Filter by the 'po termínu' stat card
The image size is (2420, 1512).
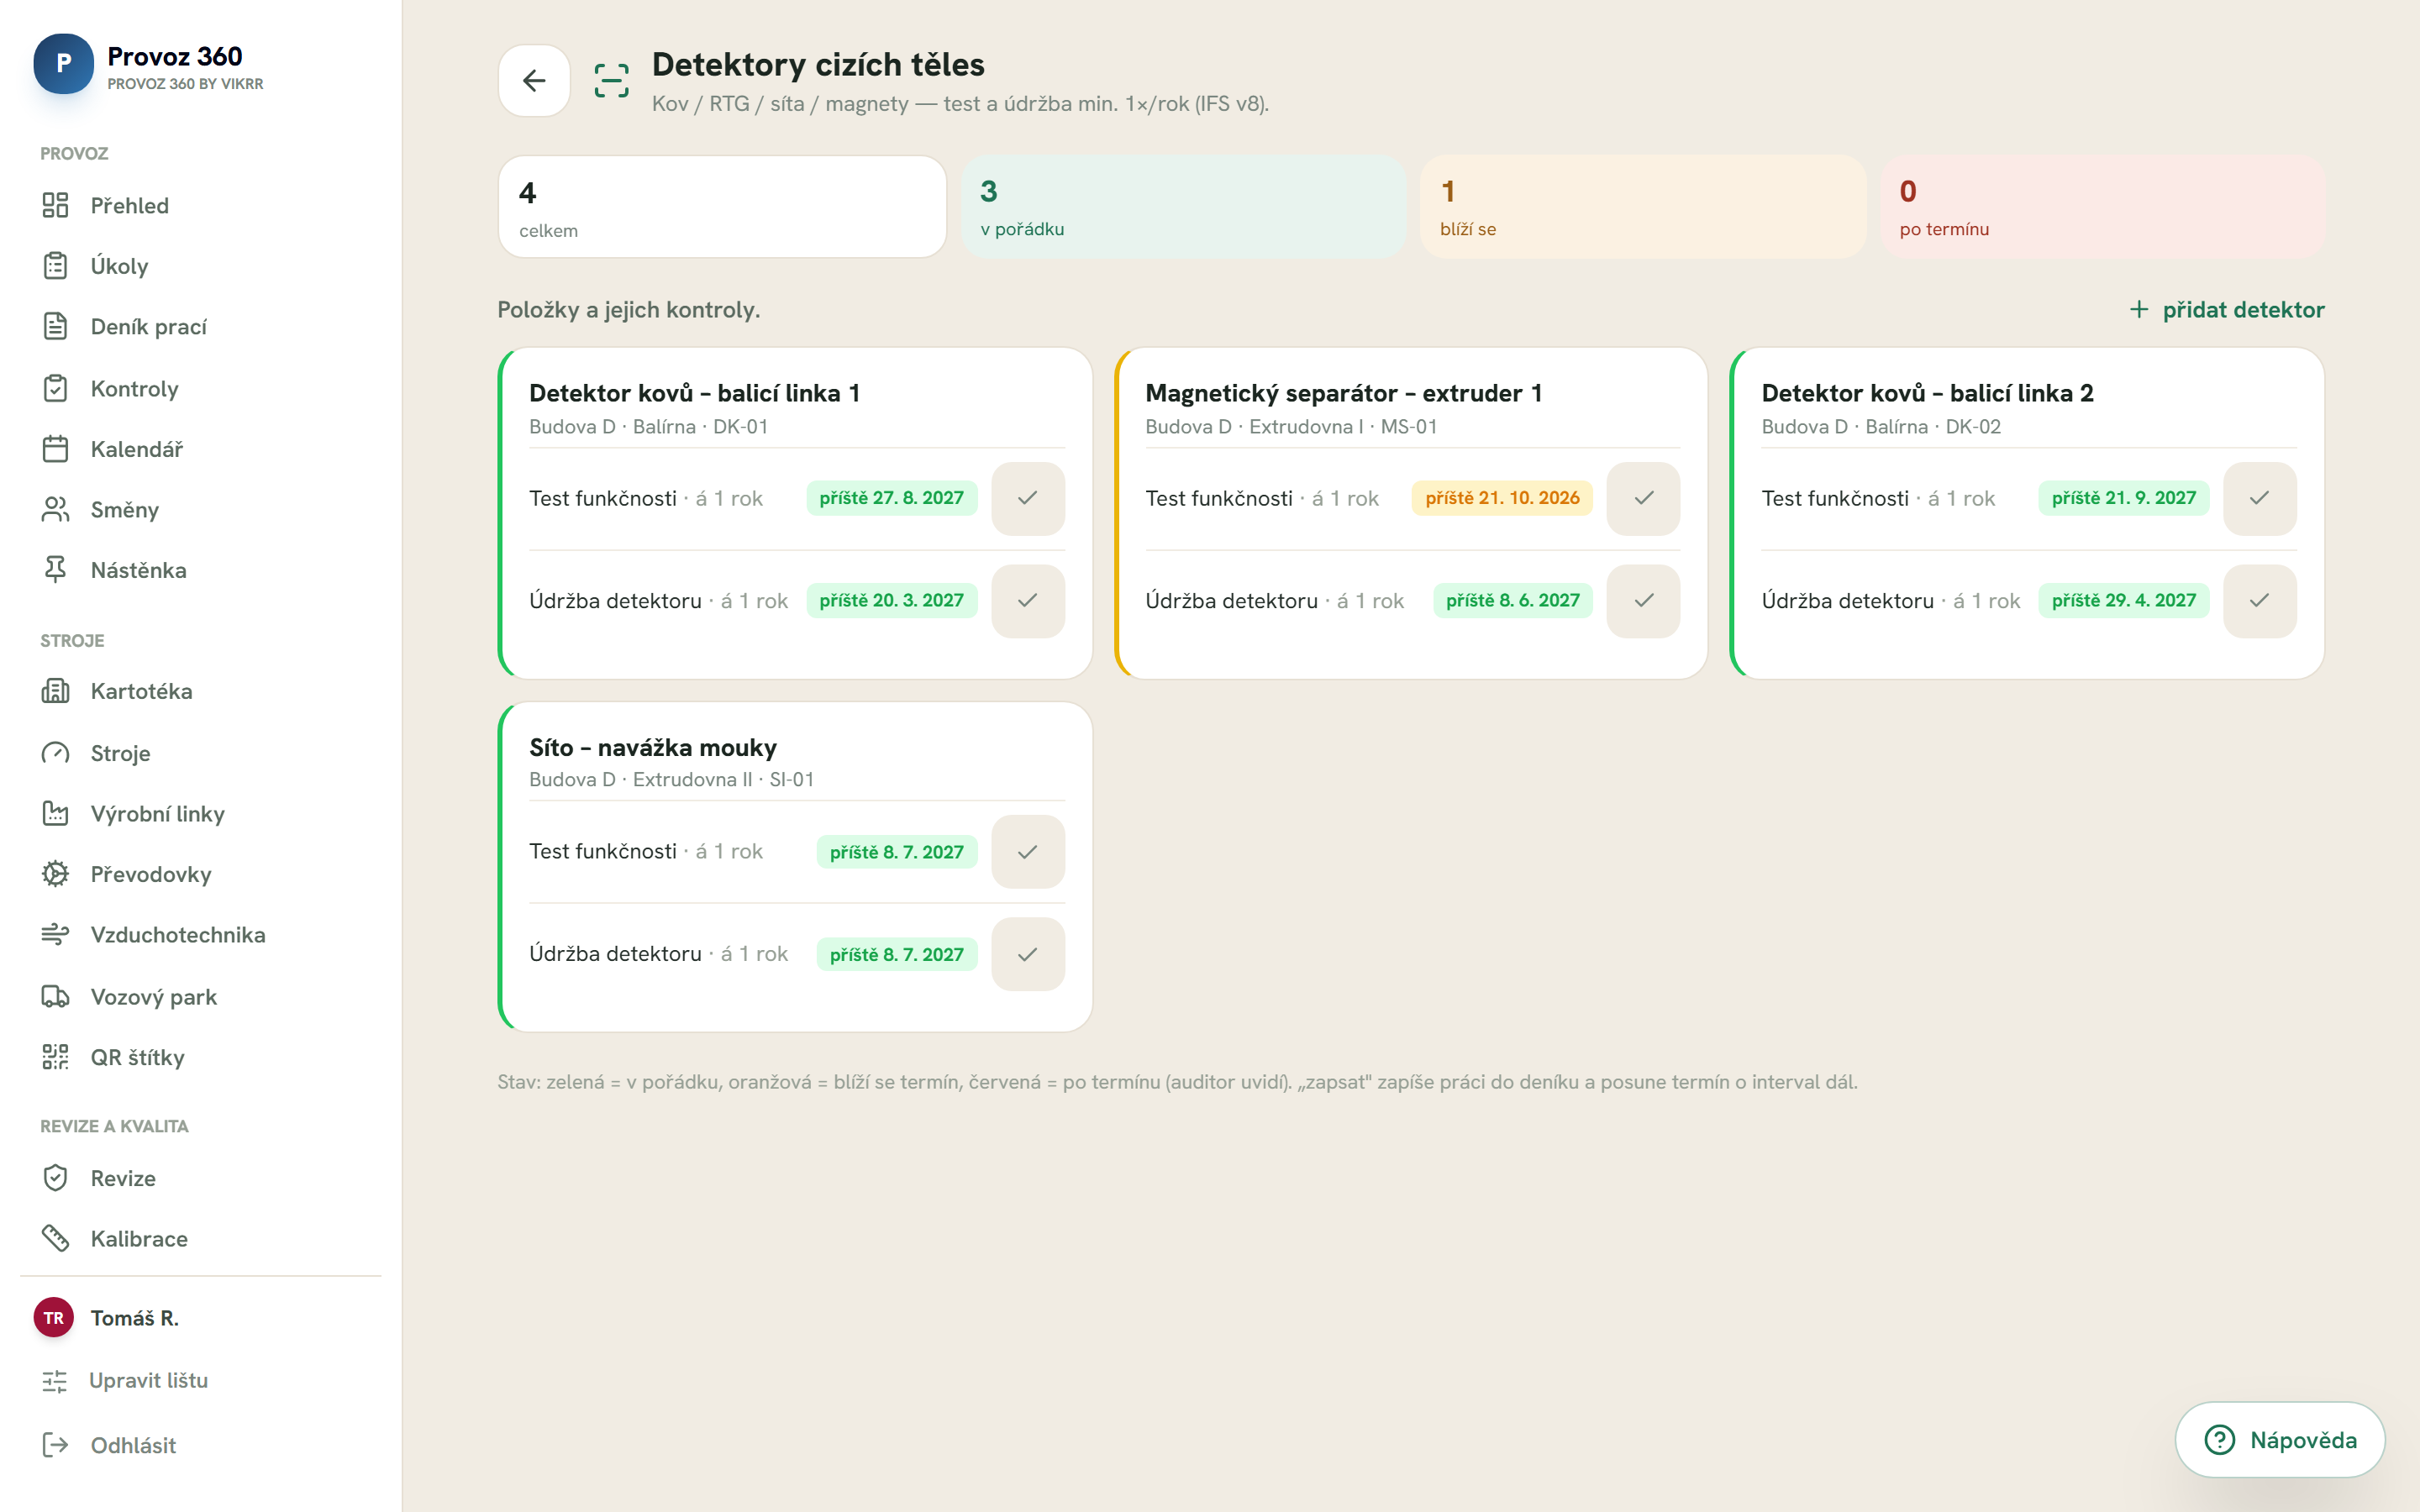[x=2103, y=207]
